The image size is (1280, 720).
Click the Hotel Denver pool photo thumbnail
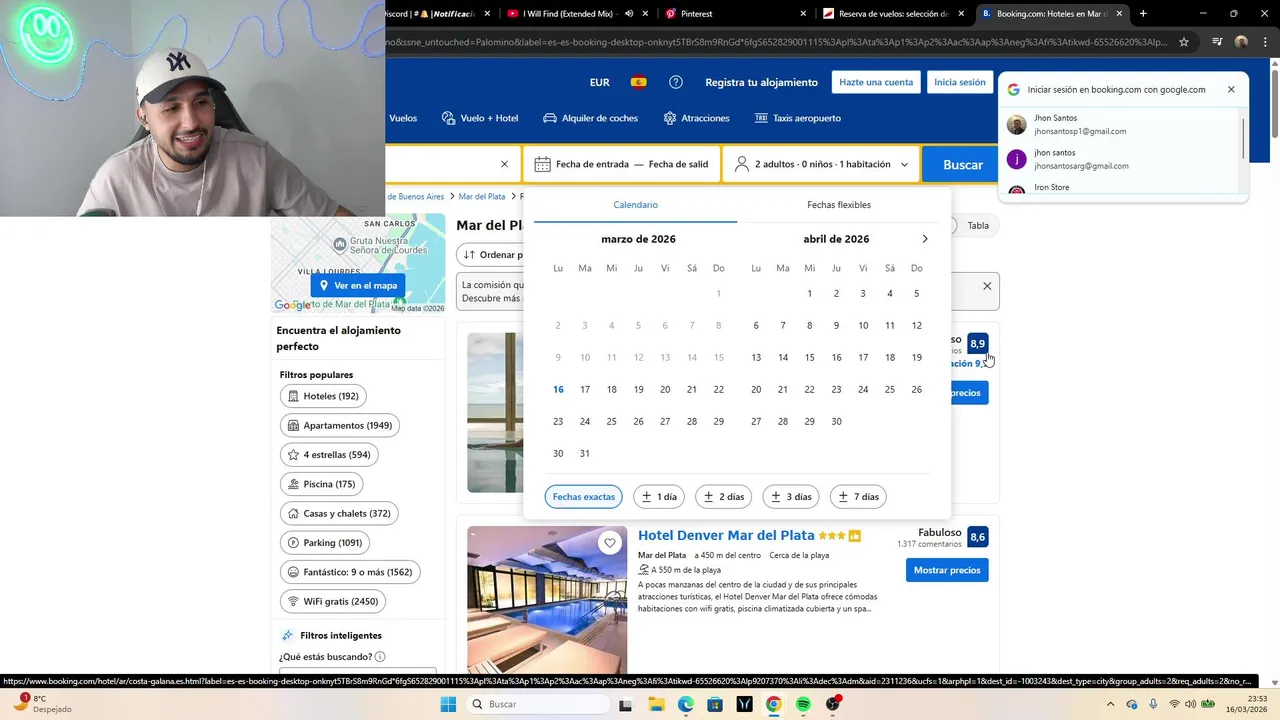[x=547, y=598]
